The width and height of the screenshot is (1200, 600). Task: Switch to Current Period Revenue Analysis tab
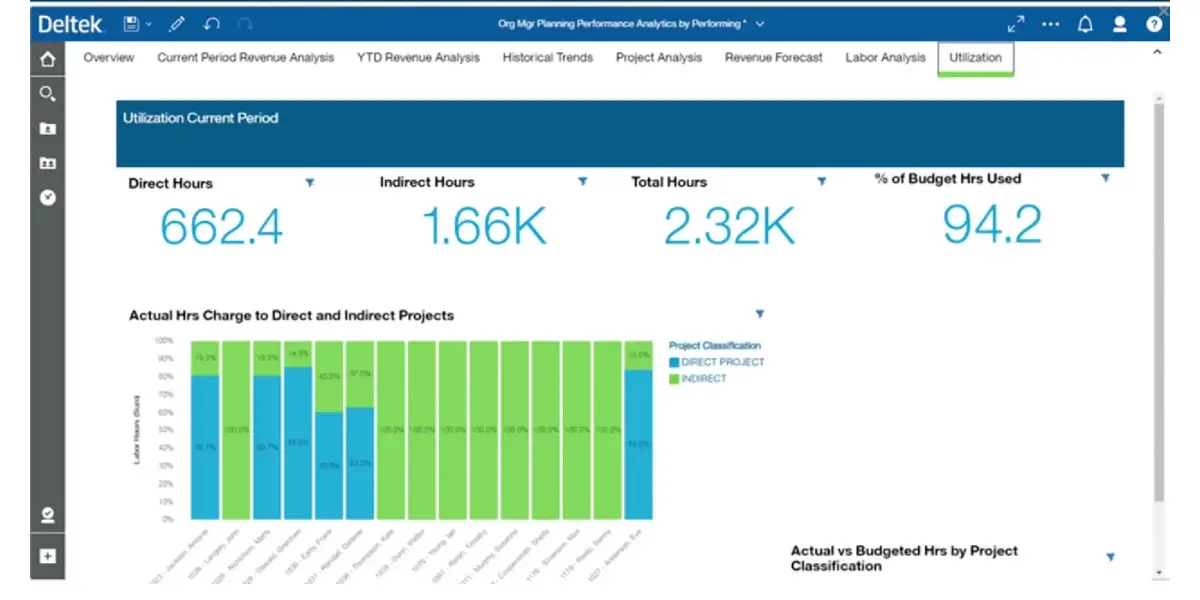(246, 58)
